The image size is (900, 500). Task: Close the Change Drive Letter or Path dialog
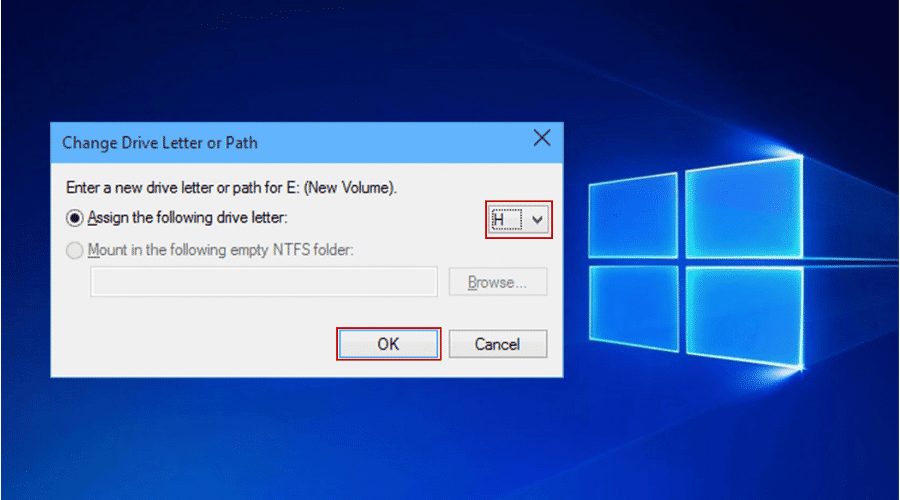(542, 138)
